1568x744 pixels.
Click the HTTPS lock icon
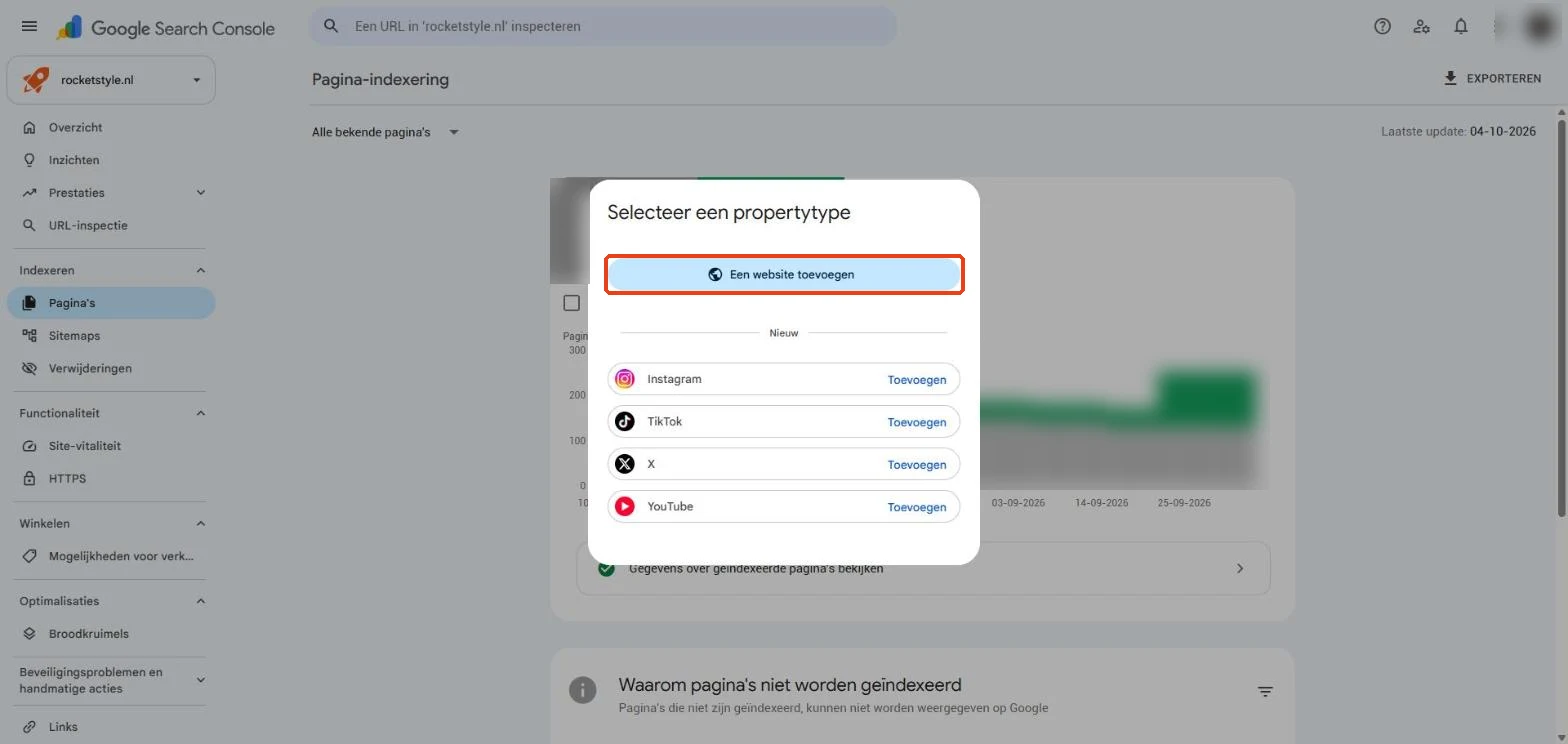click(x=29, y=479)
